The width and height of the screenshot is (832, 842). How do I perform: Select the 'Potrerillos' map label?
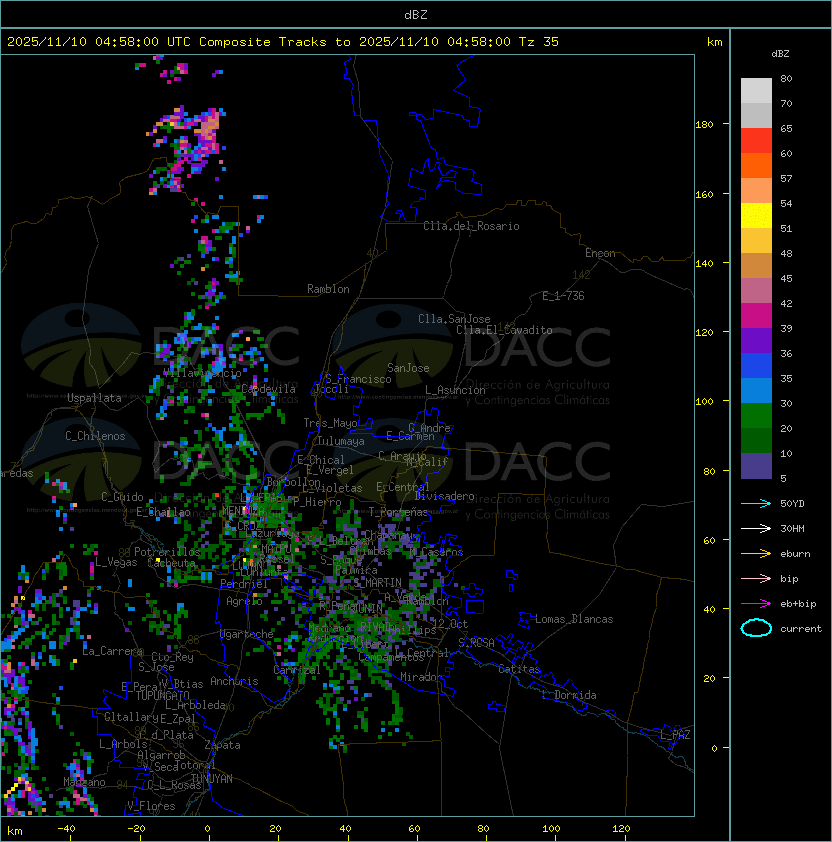pyautogui.click(x=167, y=552)
